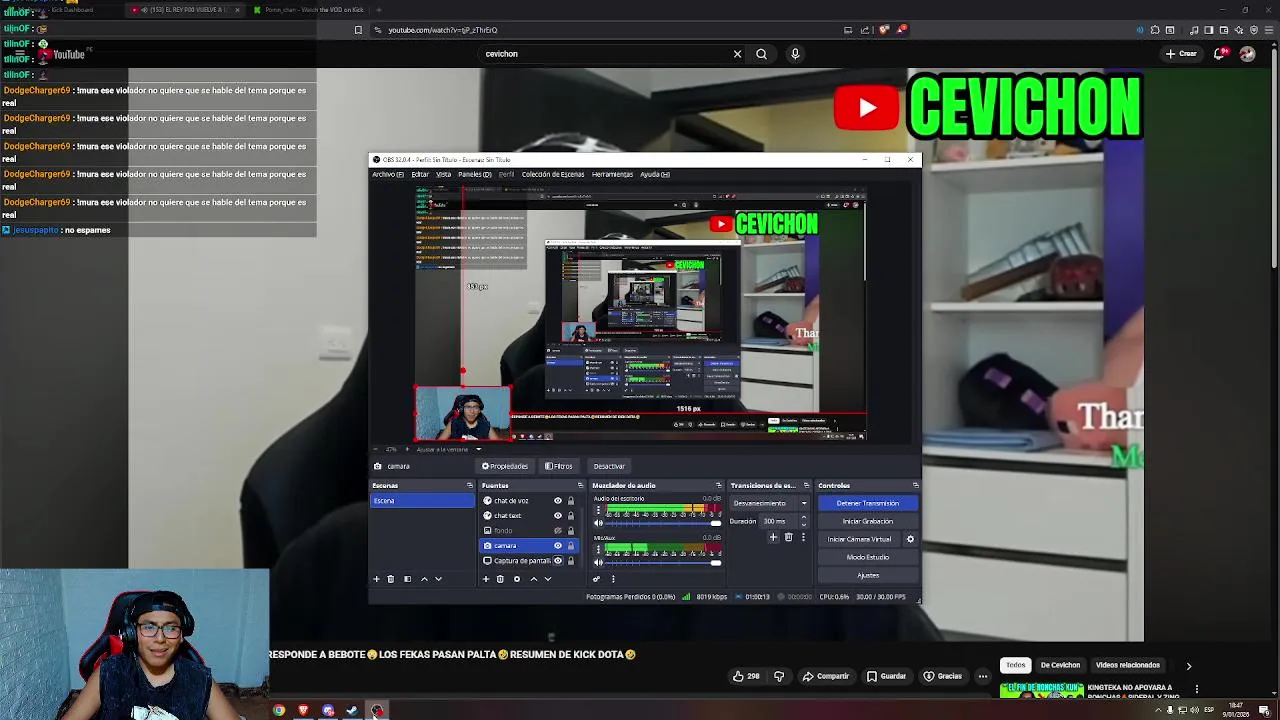Open Propiedades for camara source
This screenshot has height=720, width=1280.
click(x=505, y=466)
